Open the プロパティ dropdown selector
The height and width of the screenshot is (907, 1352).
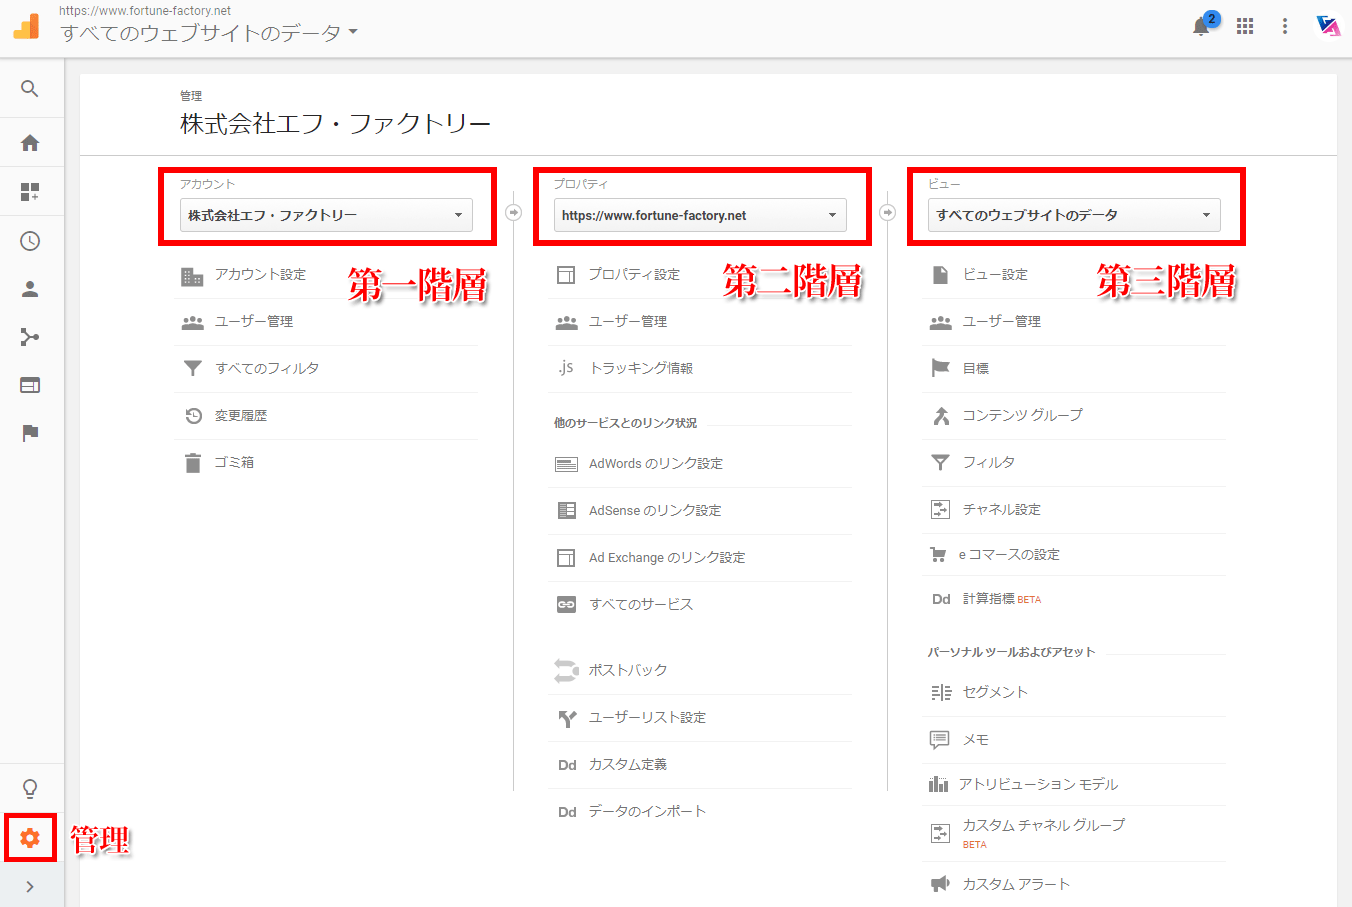tap(700, 215)
